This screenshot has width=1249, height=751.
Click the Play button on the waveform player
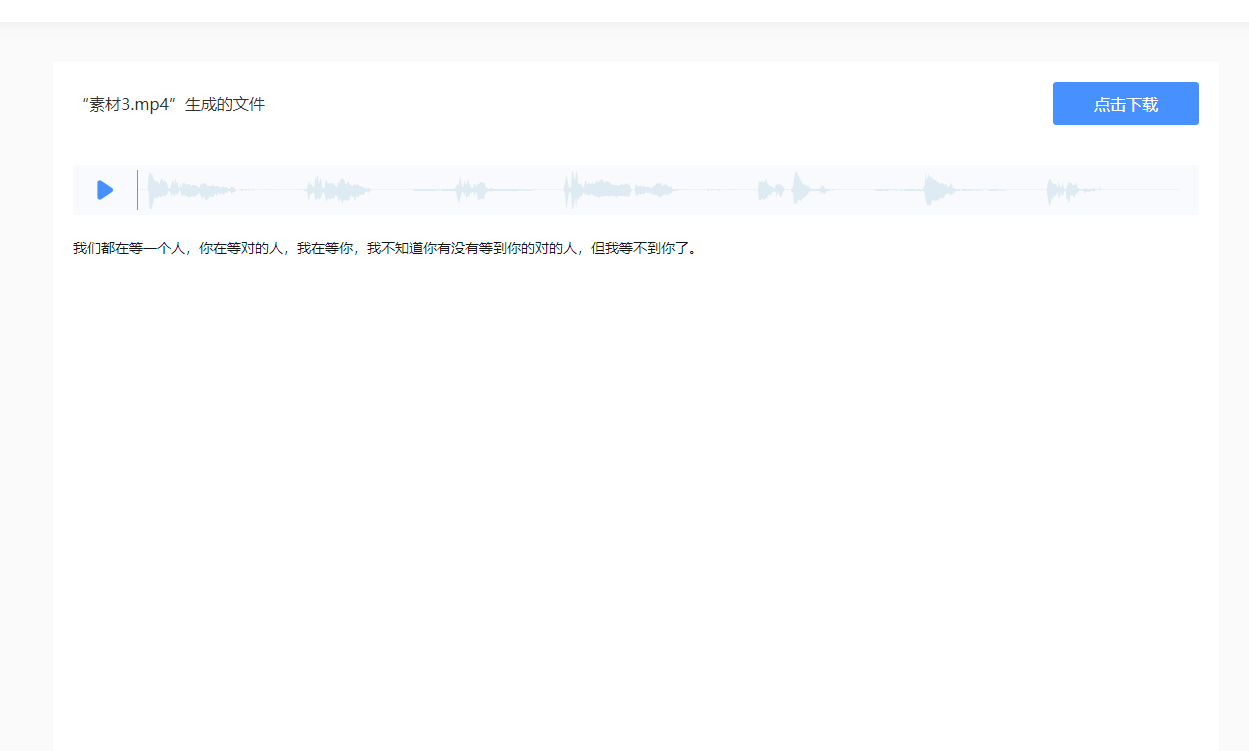(103, 189)
